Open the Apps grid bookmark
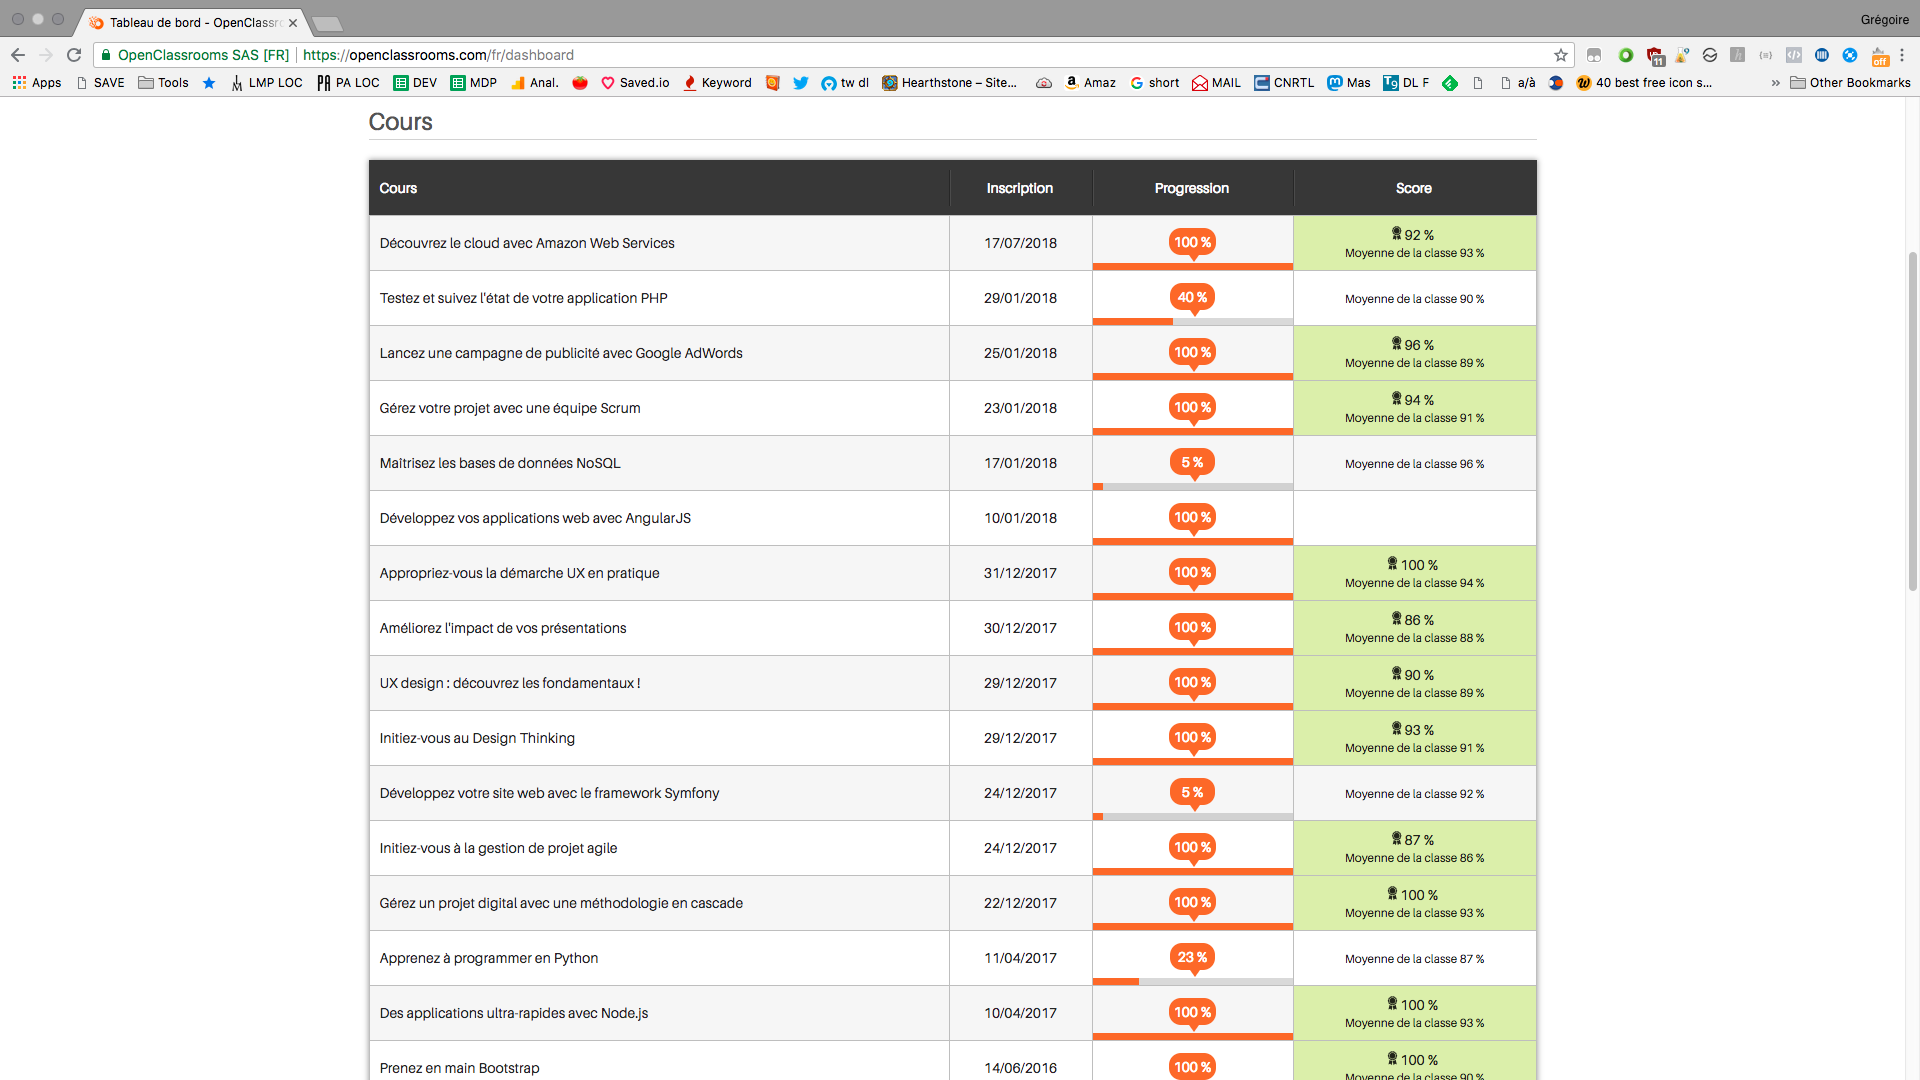 point(37,83)
